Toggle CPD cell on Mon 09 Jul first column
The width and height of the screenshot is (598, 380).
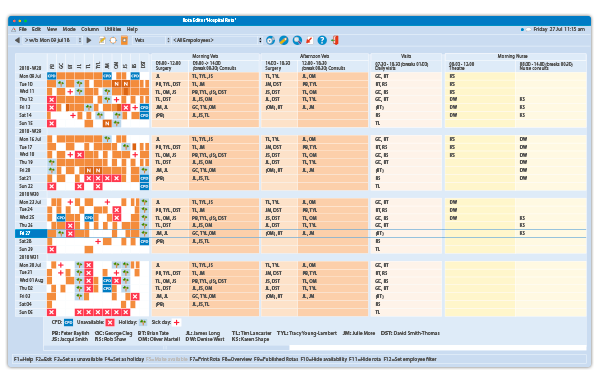coord(51,76)
